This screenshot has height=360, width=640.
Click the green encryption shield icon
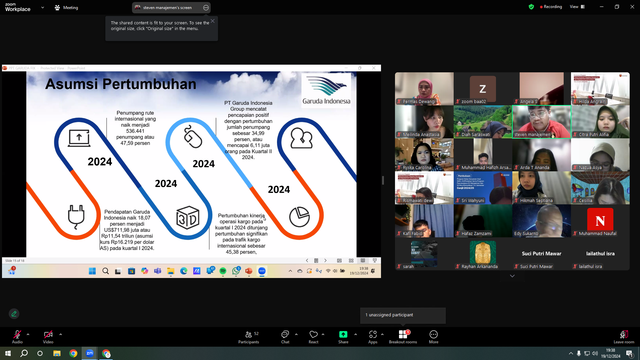click(x=531, y=7)
